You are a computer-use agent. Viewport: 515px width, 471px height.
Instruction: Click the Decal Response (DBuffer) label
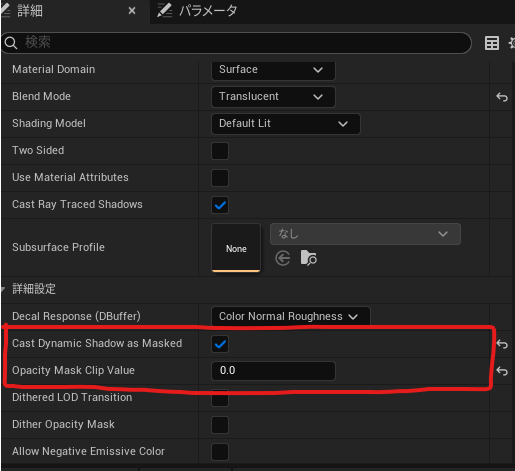pyautogui.click(x=76, y=316)
